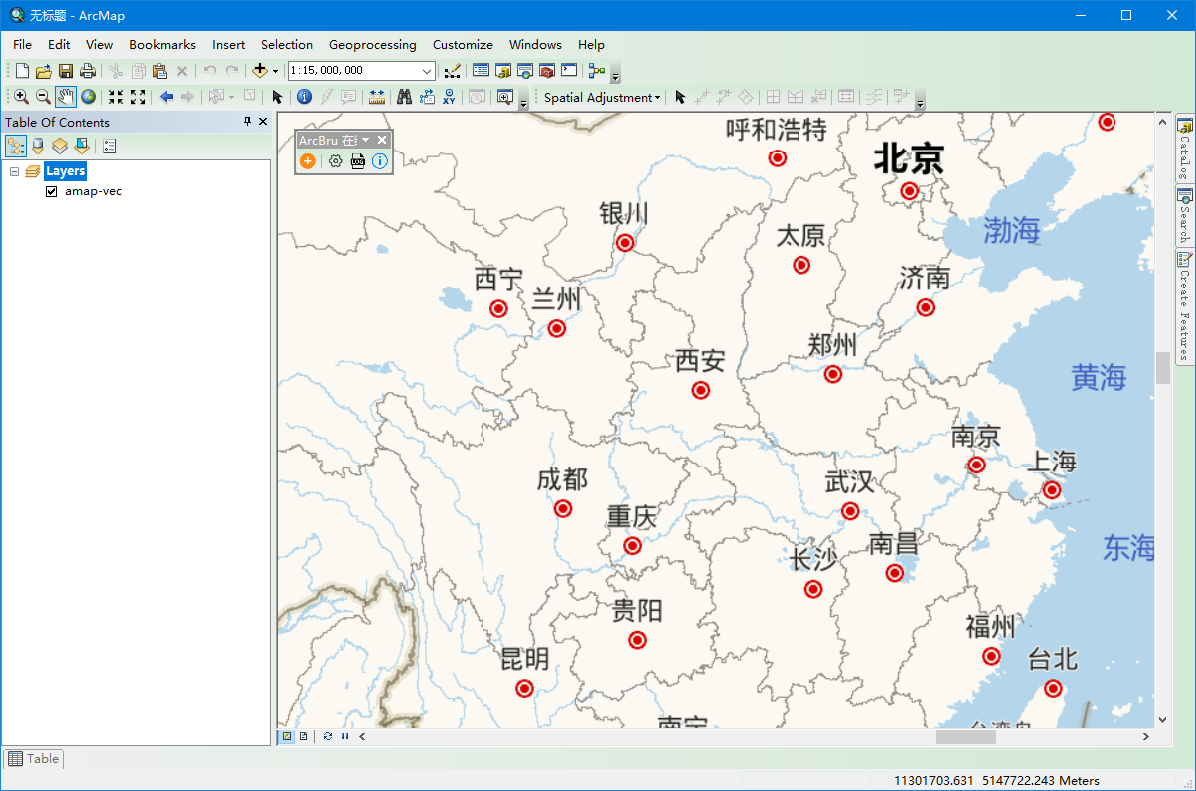Open the ArcToolbox window

click(547, 71)
